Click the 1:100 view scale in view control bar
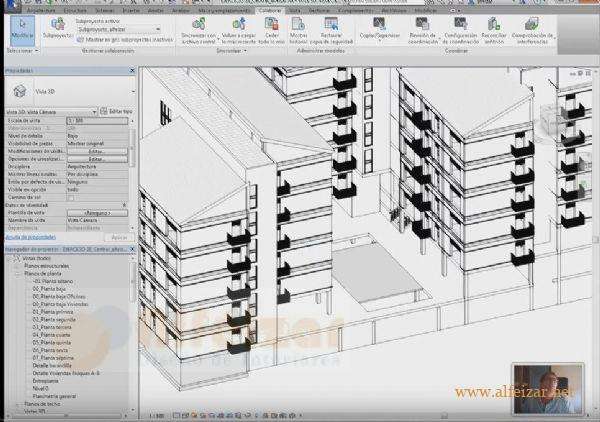Viewport: 600px width, 422px height. pyautogui.click(x=157, y=415)
